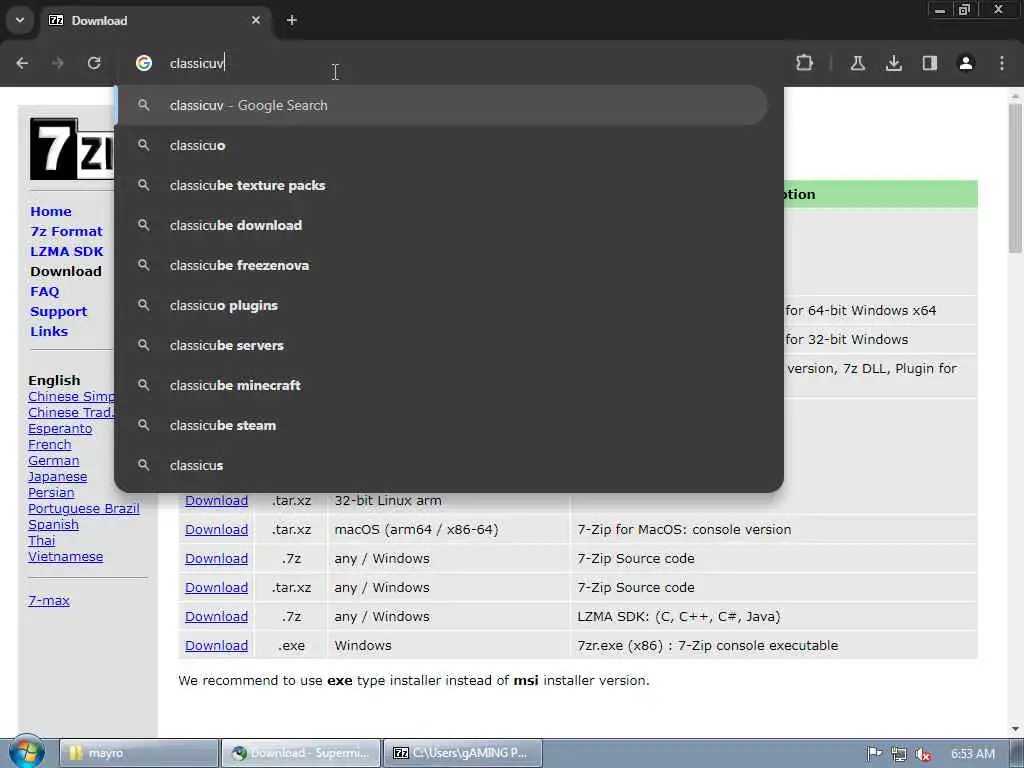The height and width of the screenshot is (768, 1024).
Task: Open Chrome Labs flask icon
Action: pyautogui.click(x=857, y=63)
